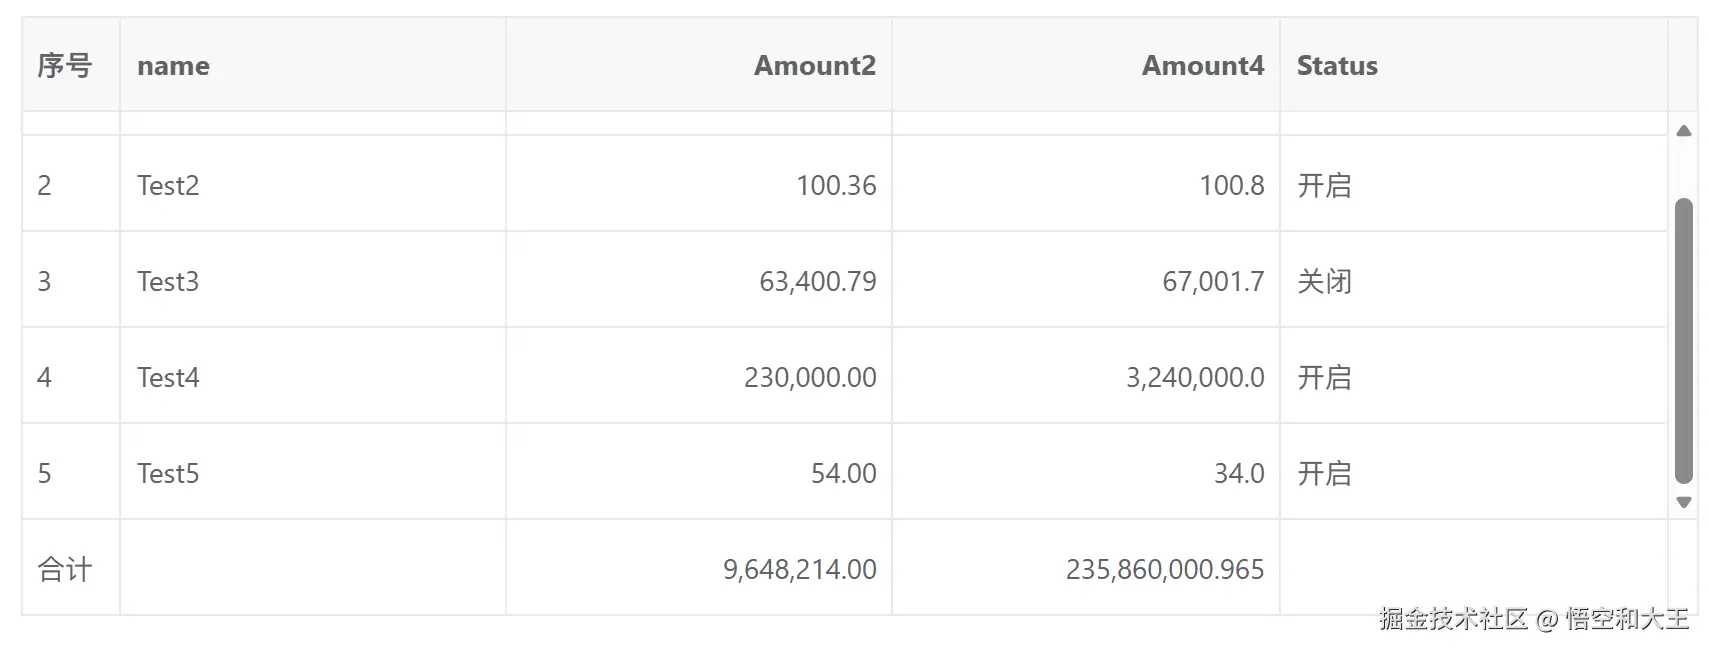The height and width of the screenshot is (652, 1709).
Task: Click the 63,400.79 Amount2 cell
Action: point(817,282)
